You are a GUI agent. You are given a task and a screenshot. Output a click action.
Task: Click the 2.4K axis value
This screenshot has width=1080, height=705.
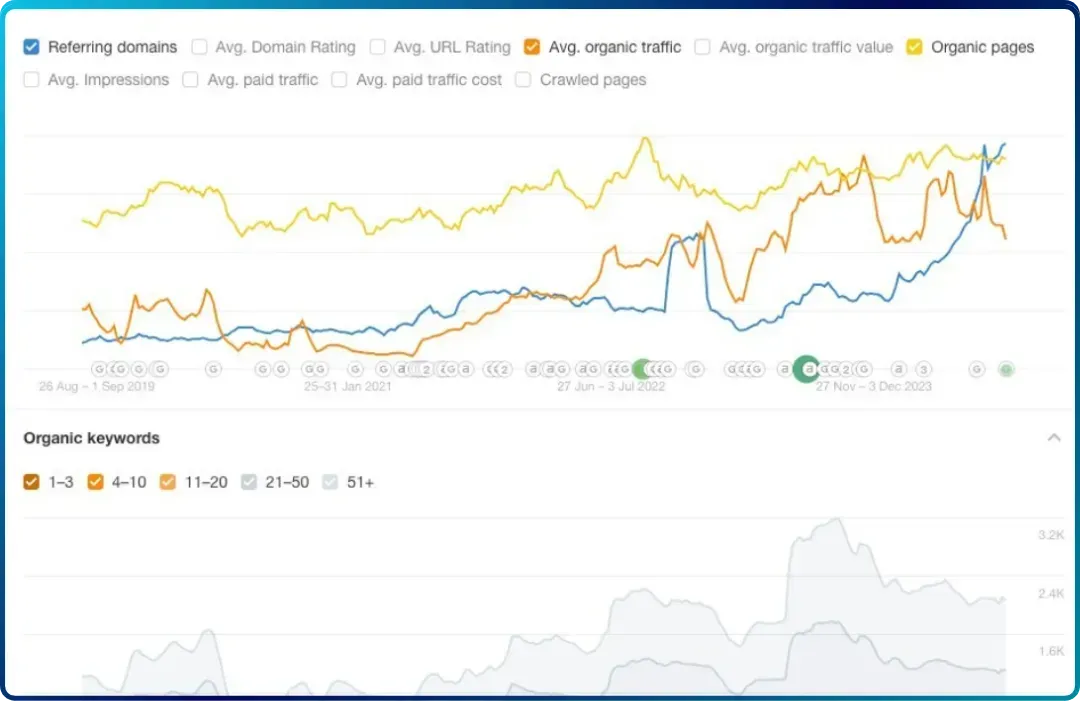(x=1051, y=593)
